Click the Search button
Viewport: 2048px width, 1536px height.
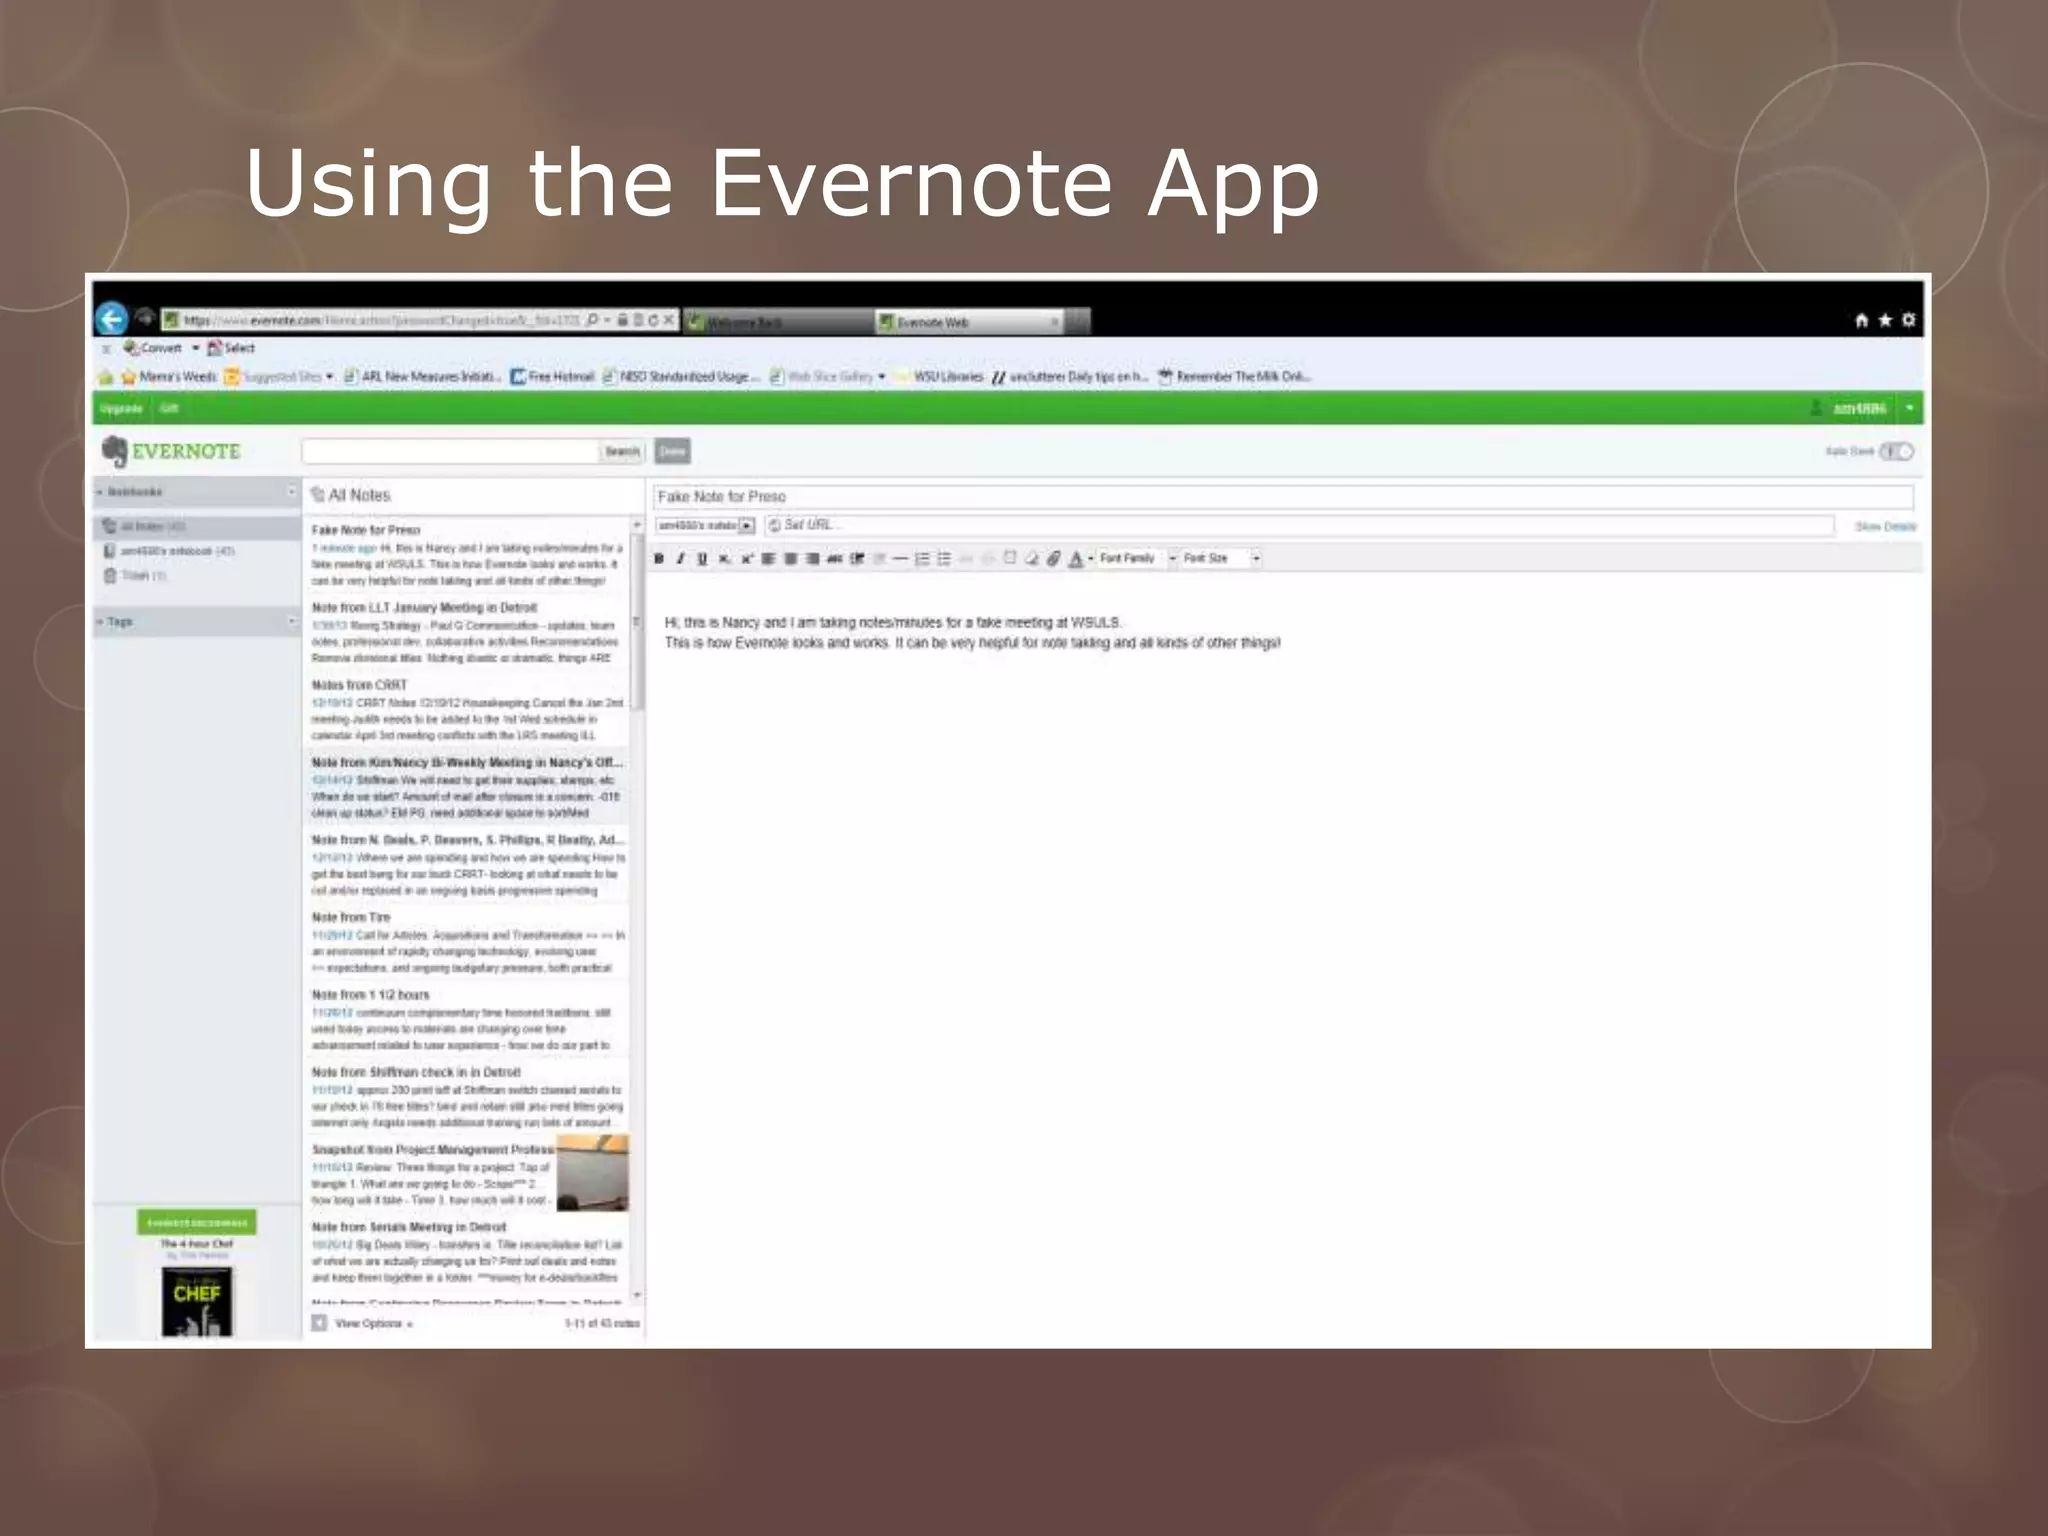point(622,452)
